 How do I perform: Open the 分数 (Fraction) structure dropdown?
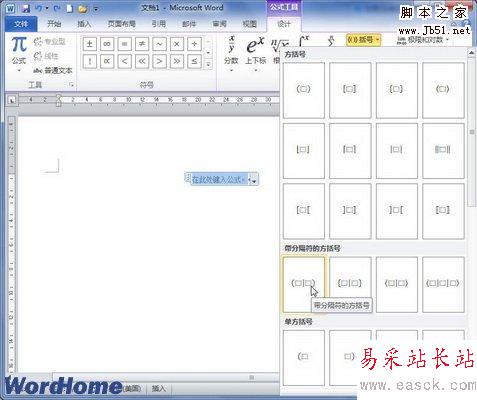[x=231, y=53]
